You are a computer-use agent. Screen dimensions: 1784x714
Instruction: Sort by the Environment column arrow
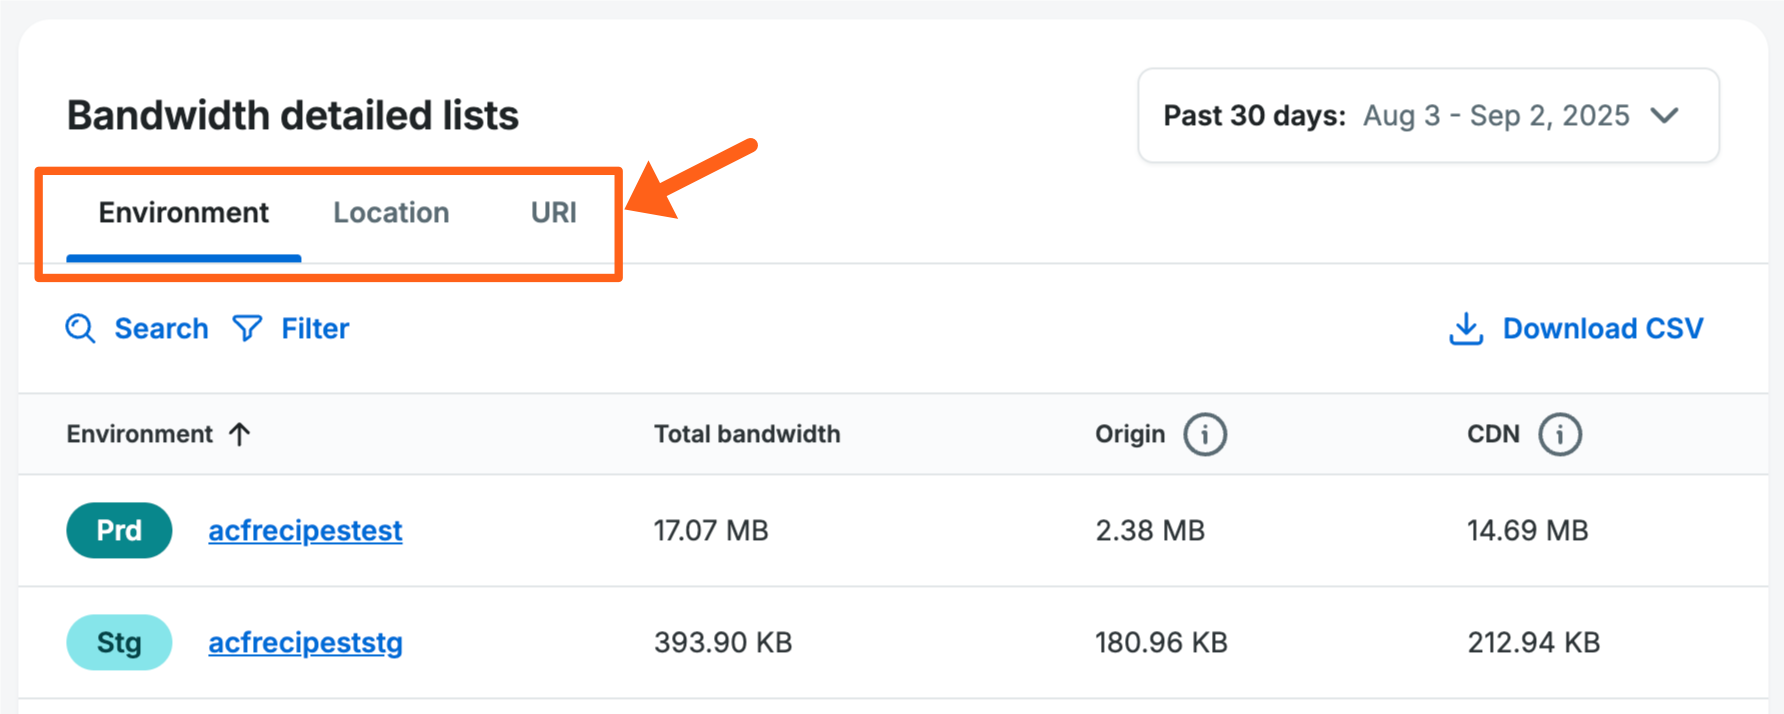pos(240,434)
